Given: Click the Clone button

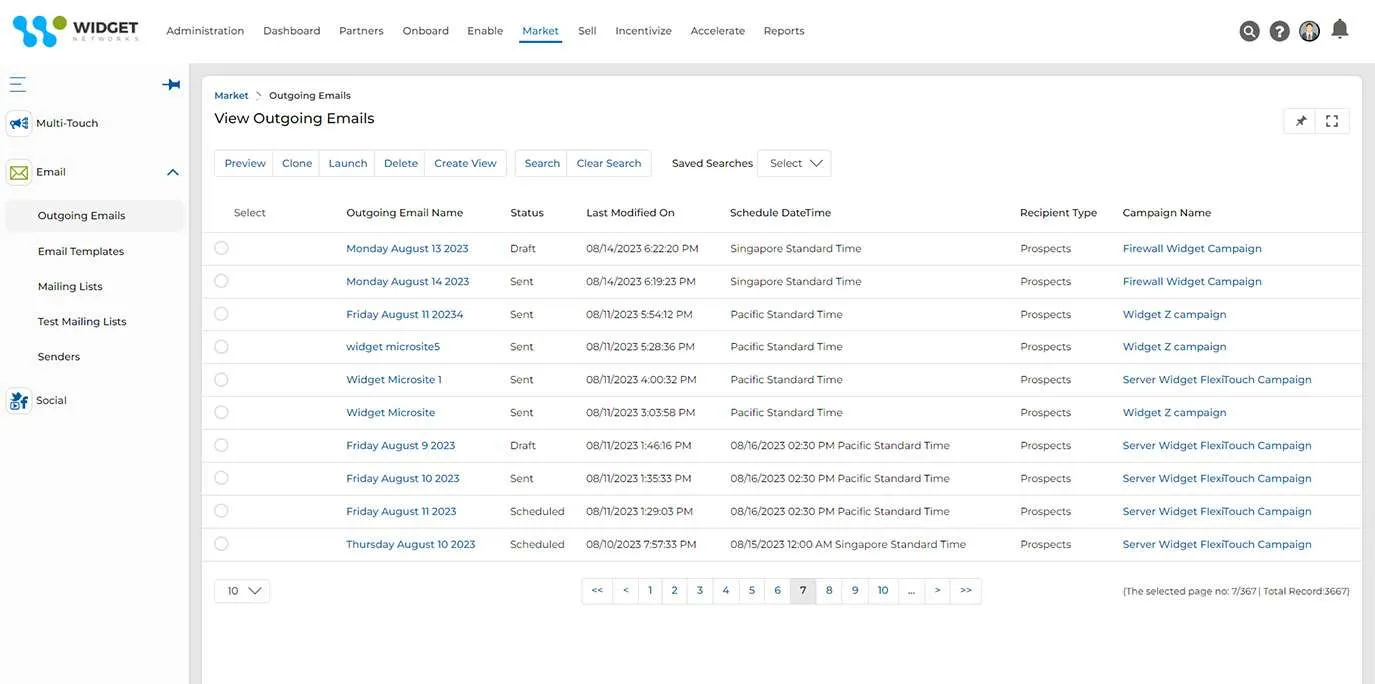Looking at the screenshot, I should coord(296,163).
